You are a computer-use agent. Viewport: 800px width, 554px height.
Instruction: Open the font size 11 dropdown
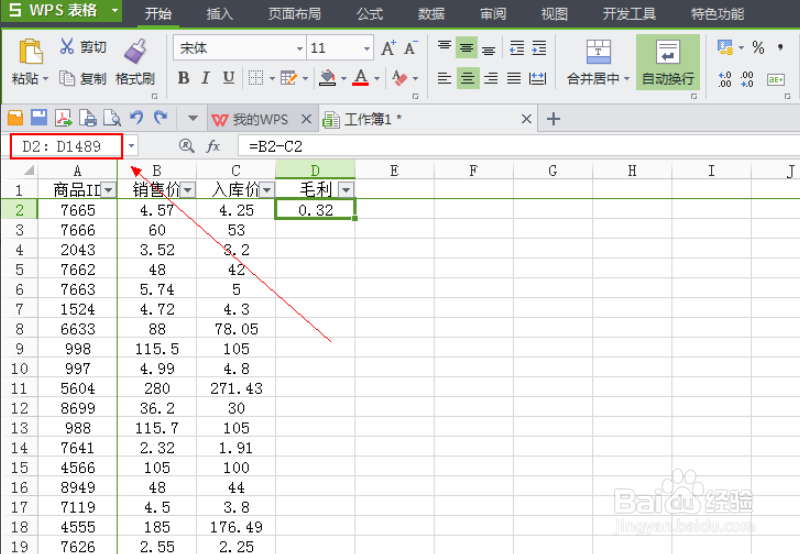(367, 48)
